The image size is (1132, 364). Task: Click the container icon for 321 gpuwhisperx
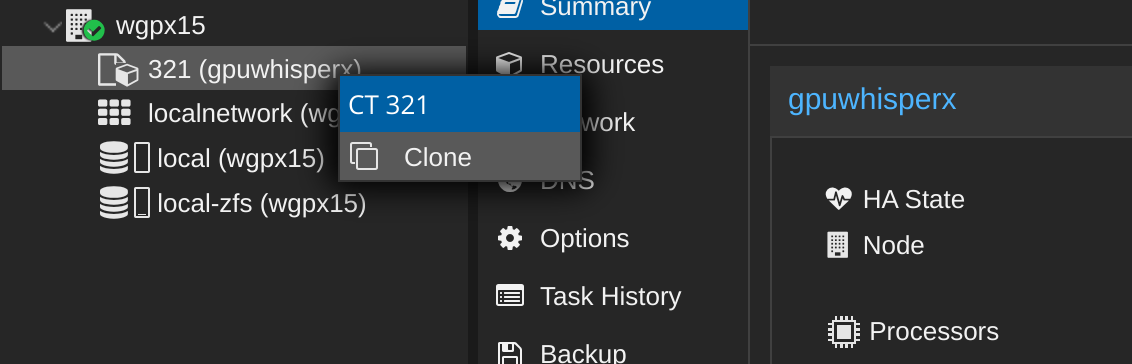(x=118, y=69)
